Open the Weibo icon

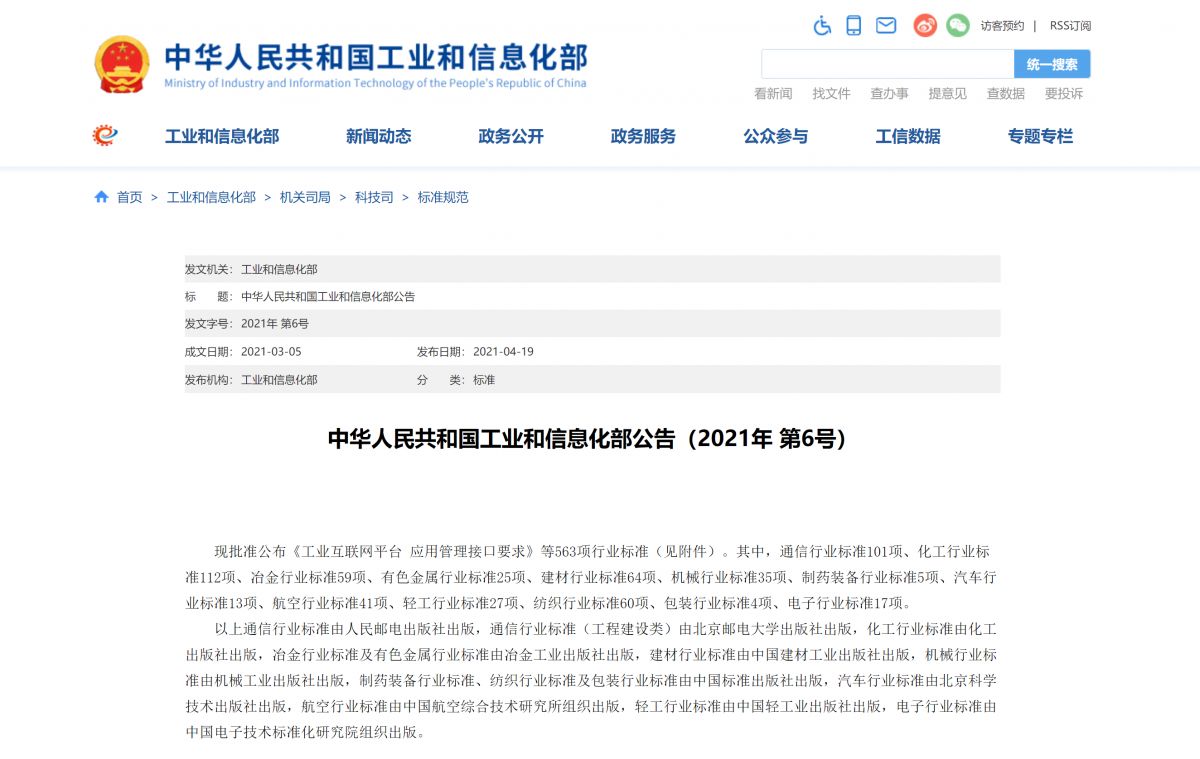point(925,26)
